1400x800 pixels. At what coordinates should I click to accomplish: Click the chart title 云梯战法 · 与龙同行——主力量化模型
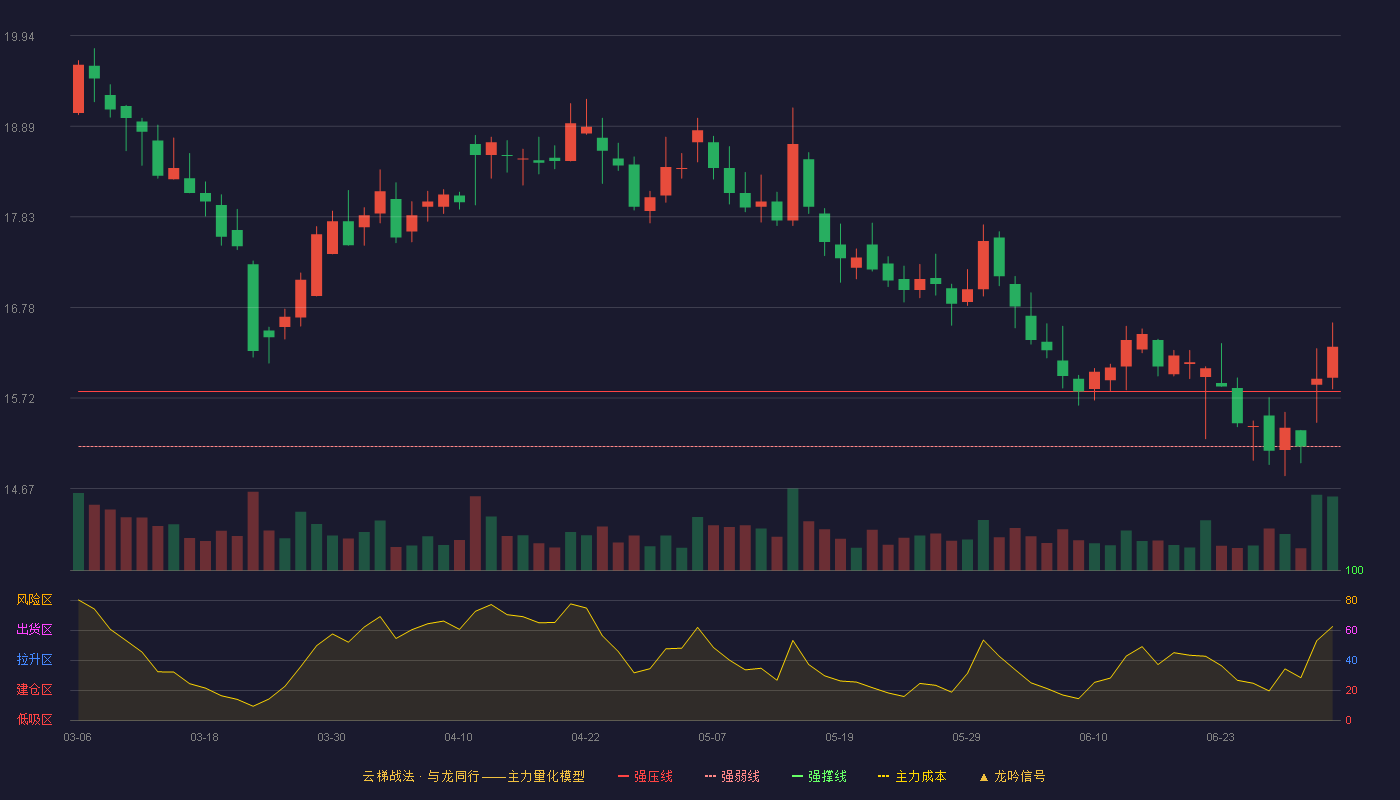[473, 776]
